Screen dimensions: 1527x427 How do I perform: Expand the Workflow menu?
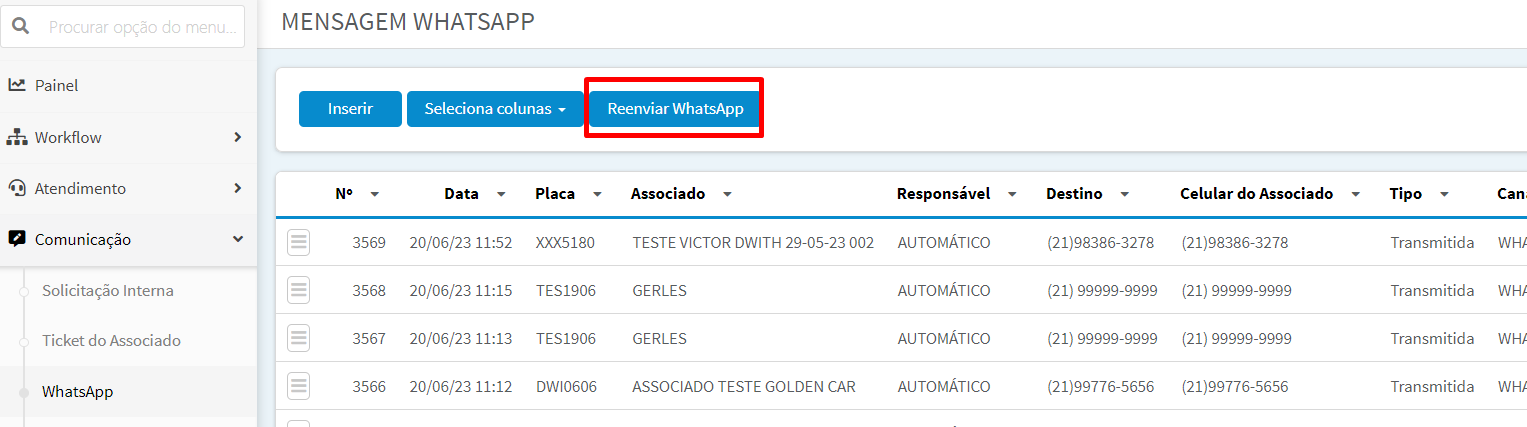128,137
